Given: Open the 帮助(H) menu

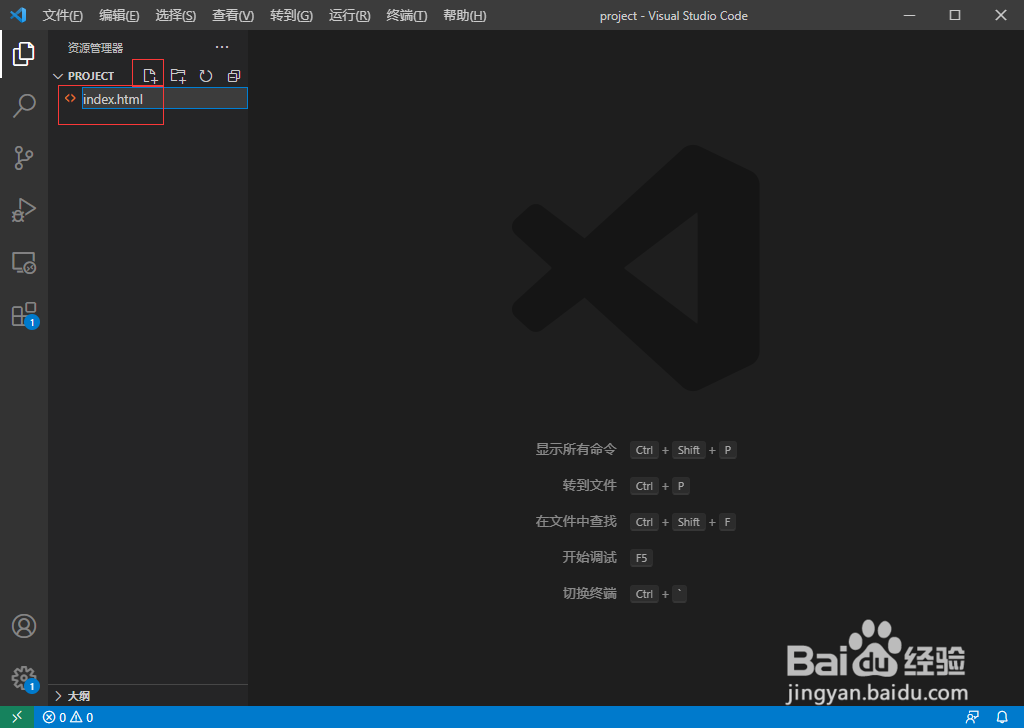Looking at the screenshot, I should (x=464, y=16).
